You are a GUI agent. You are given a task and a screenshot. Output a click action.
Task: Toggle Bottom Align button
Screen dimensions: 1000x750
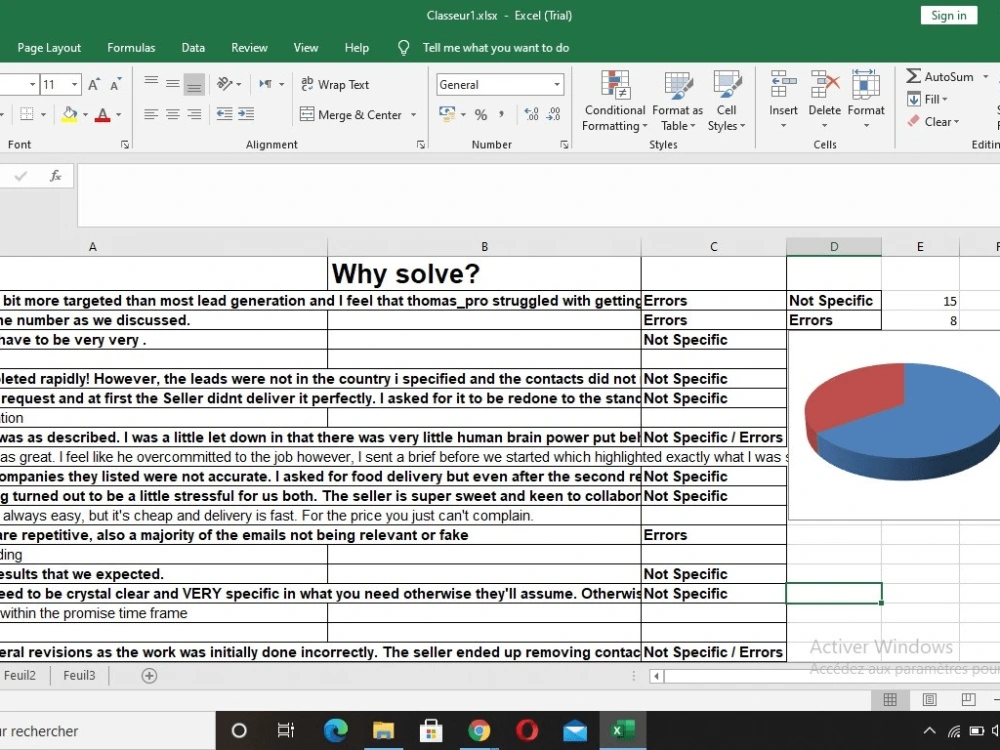[x=194, y=84]
